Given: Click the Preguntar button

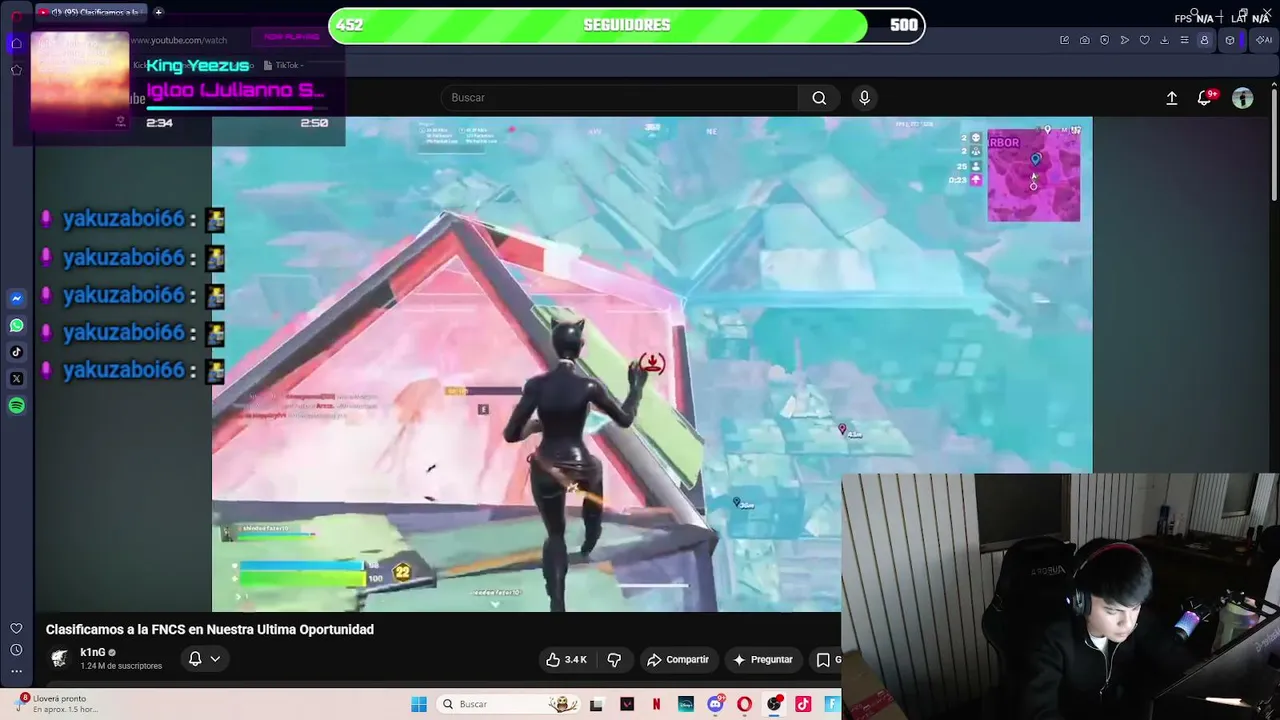Looking at the screenshot, I should (763, 660).
